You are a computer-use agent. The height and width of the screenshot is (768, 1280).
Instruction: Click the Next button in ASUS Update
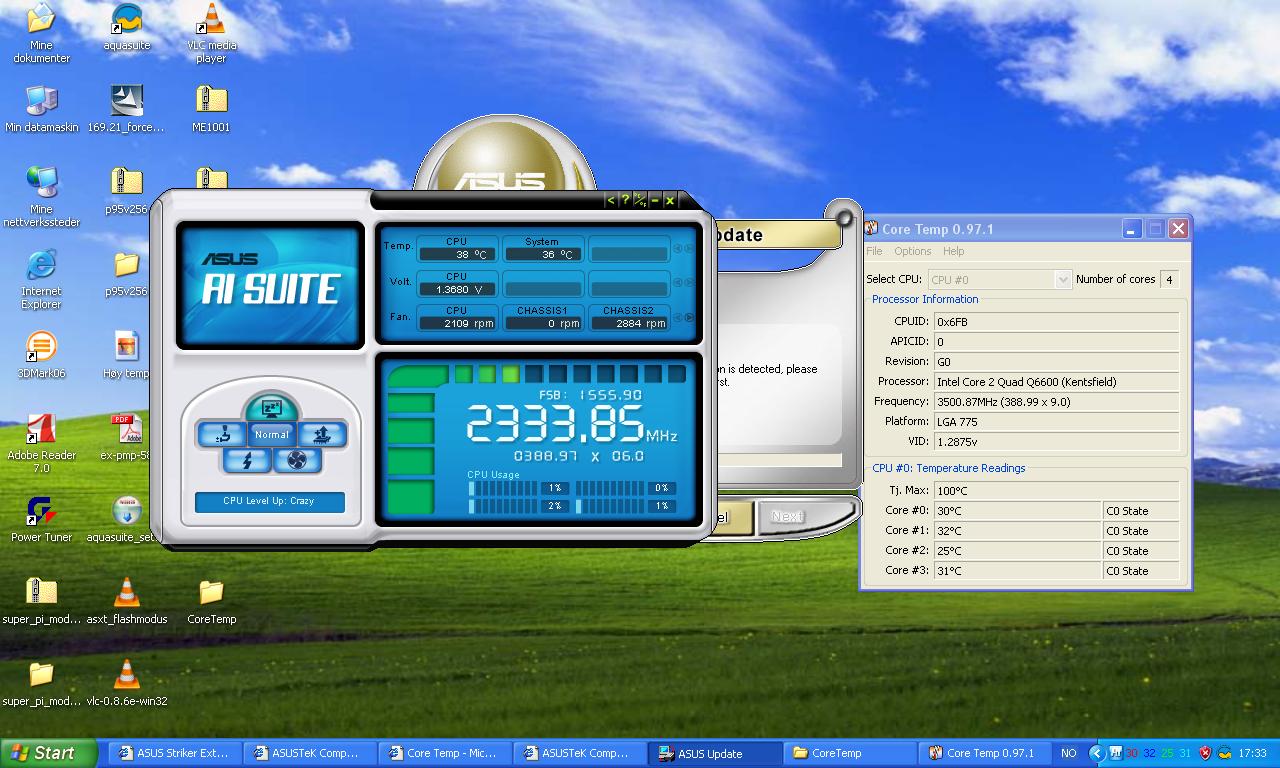pyautogui.click(x=788, y=516)
